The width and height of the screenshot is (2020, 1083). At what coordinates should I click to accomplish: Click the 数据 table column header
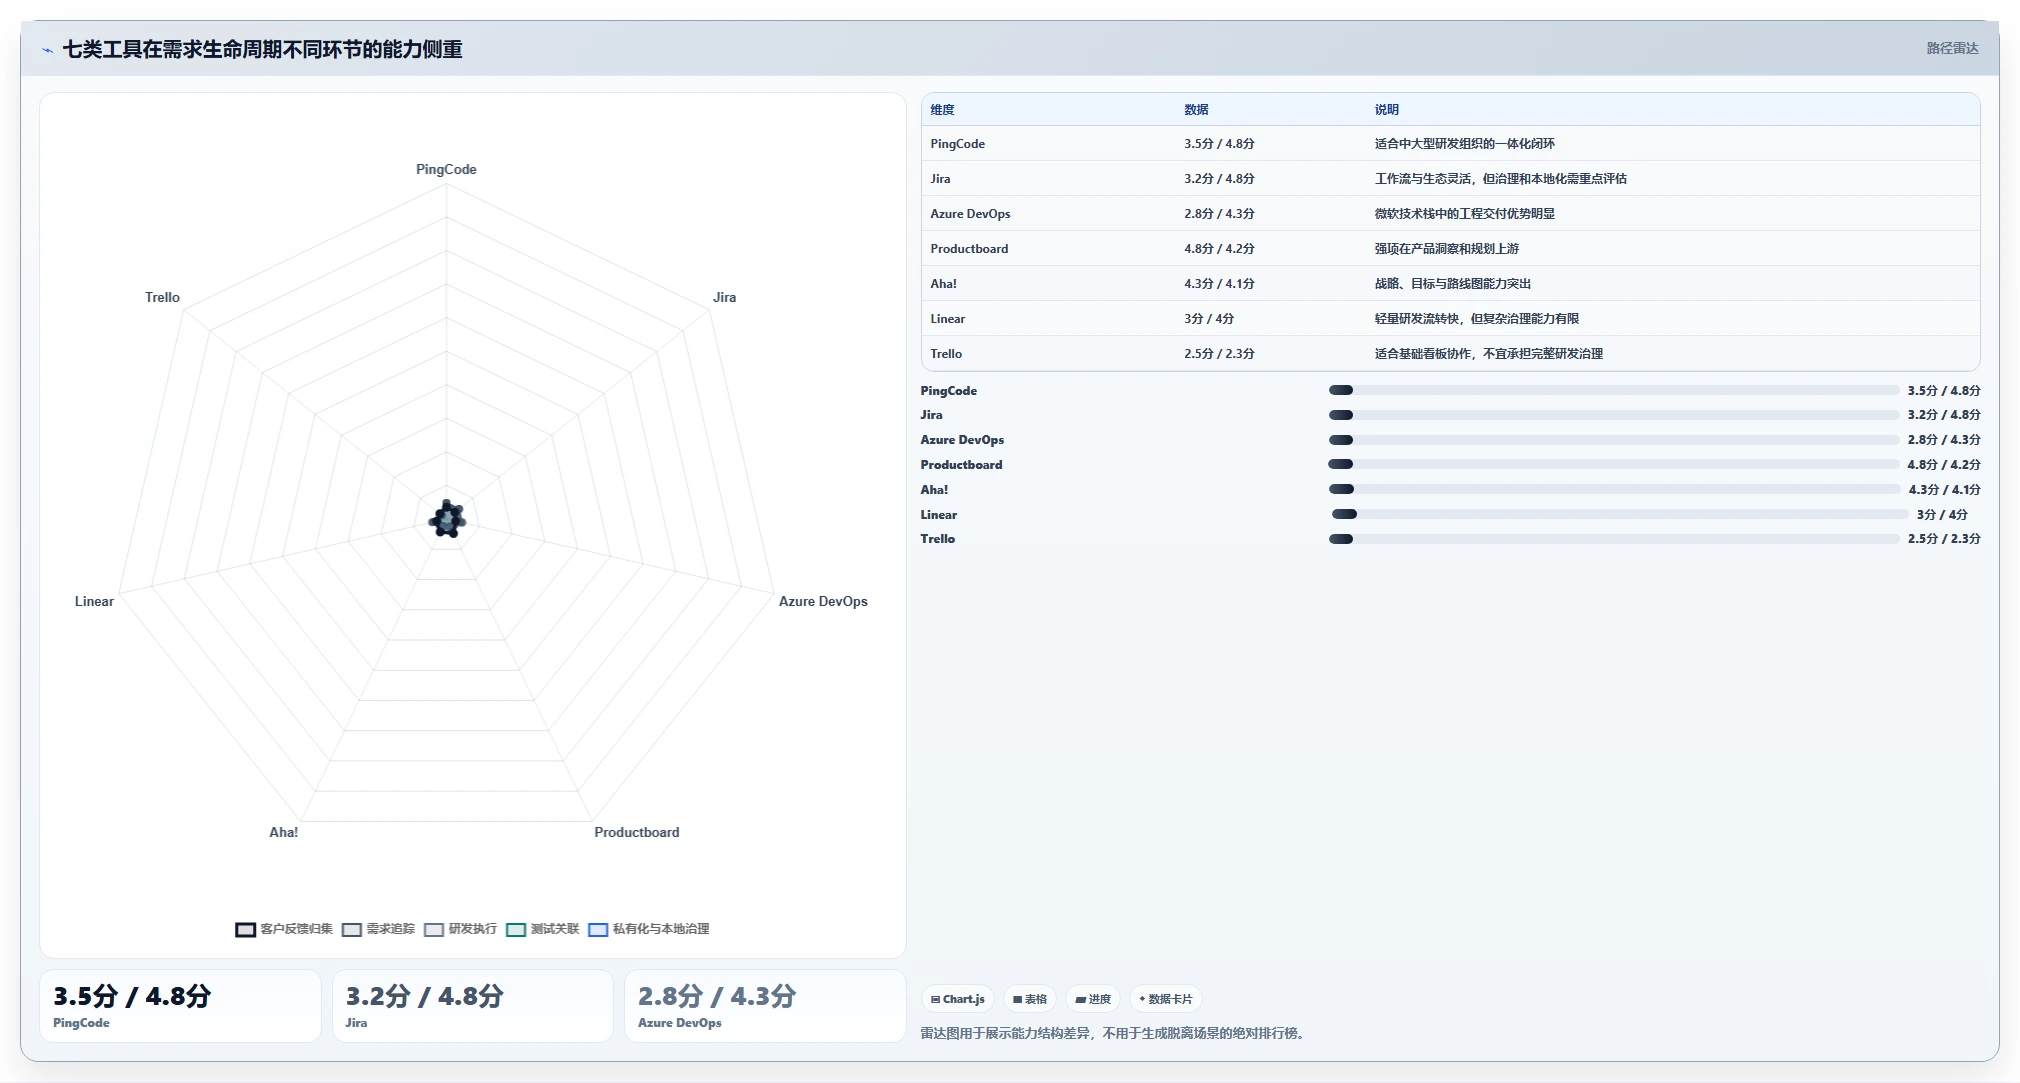pyautogui.click(x=1197, y=110)
